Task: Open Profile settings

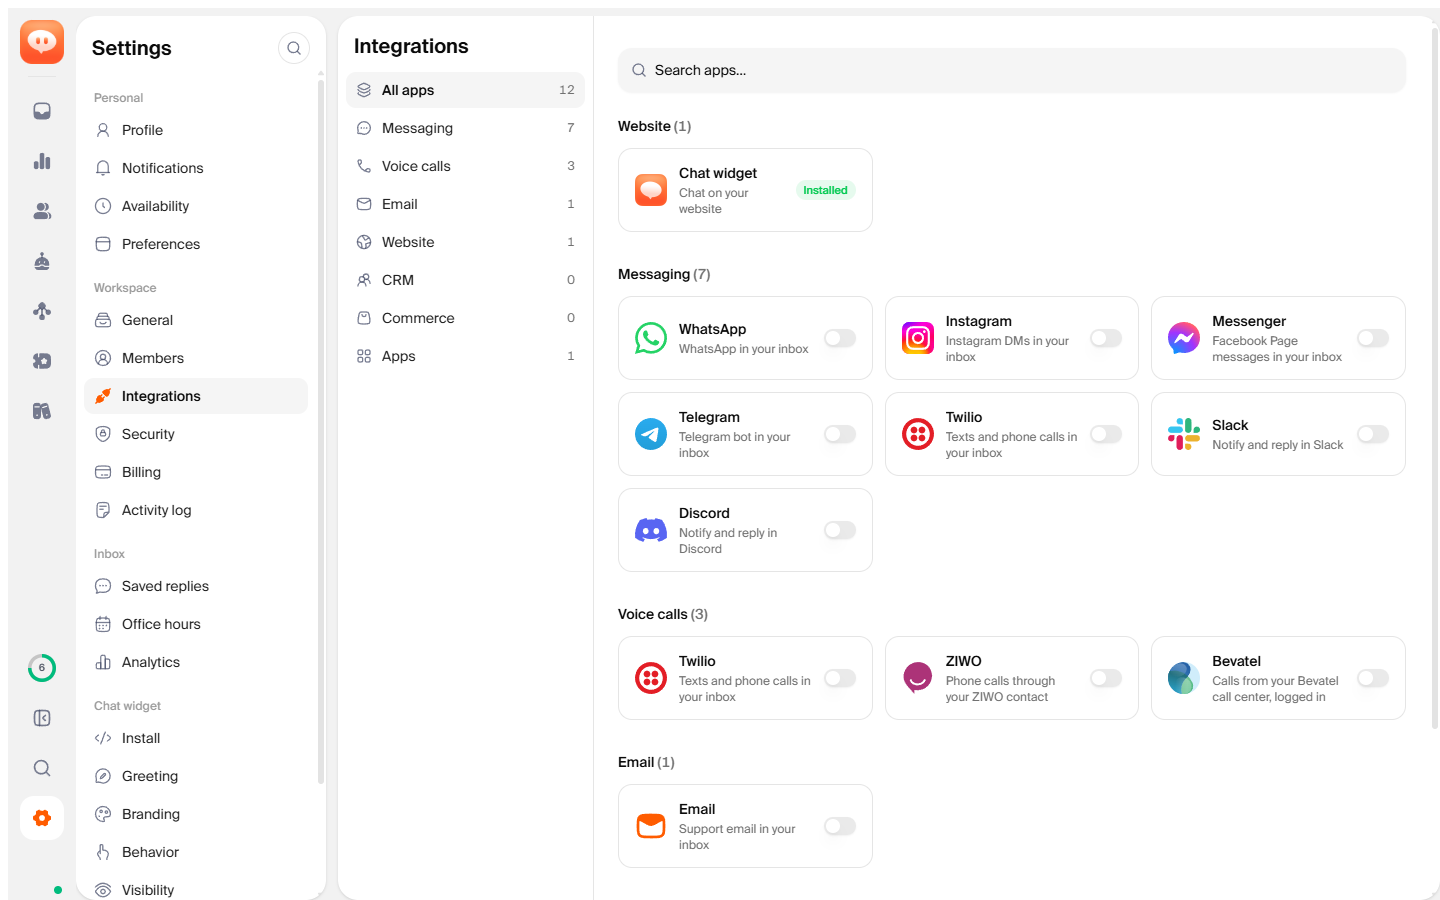Action: (196, 130)
